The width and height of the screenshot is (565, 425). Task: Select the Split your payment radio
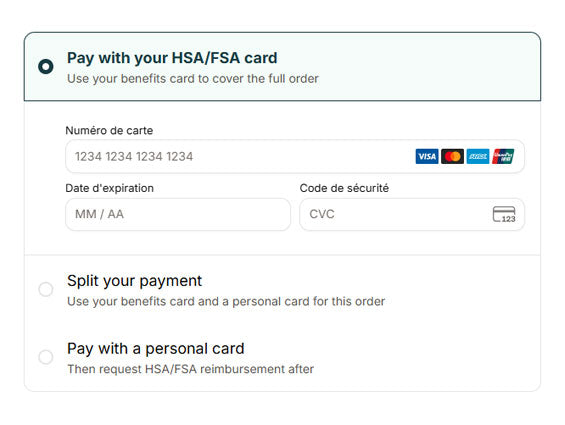click(x=46, y=289)
